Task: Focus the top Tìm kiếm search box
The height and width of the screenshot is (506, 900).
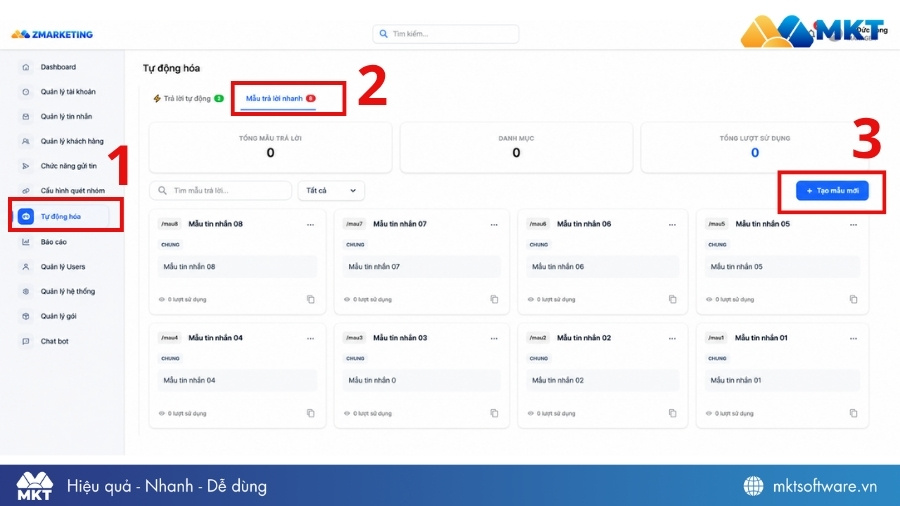Action: click(445, 34)
